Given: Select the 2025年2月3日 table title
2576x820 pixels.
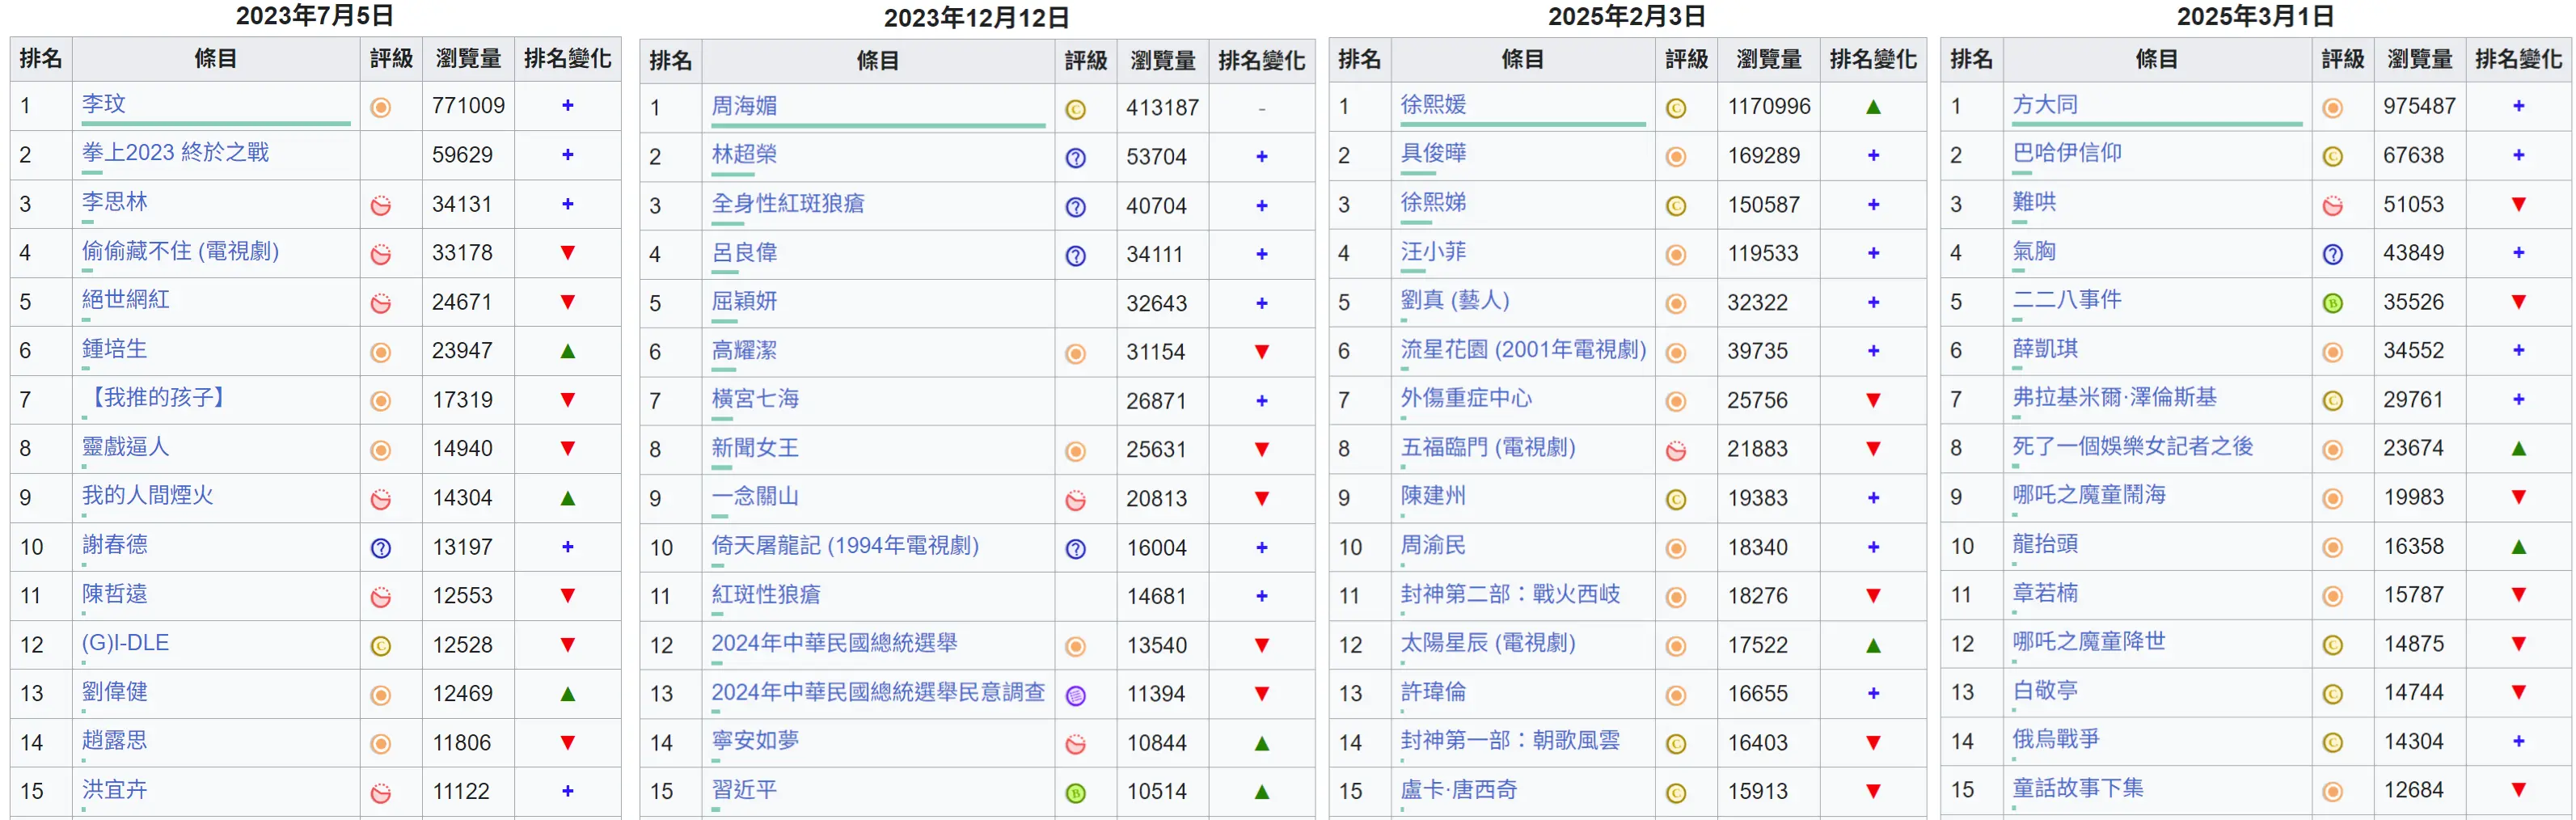Looking at the screenshot, I should click(1627, 15).
